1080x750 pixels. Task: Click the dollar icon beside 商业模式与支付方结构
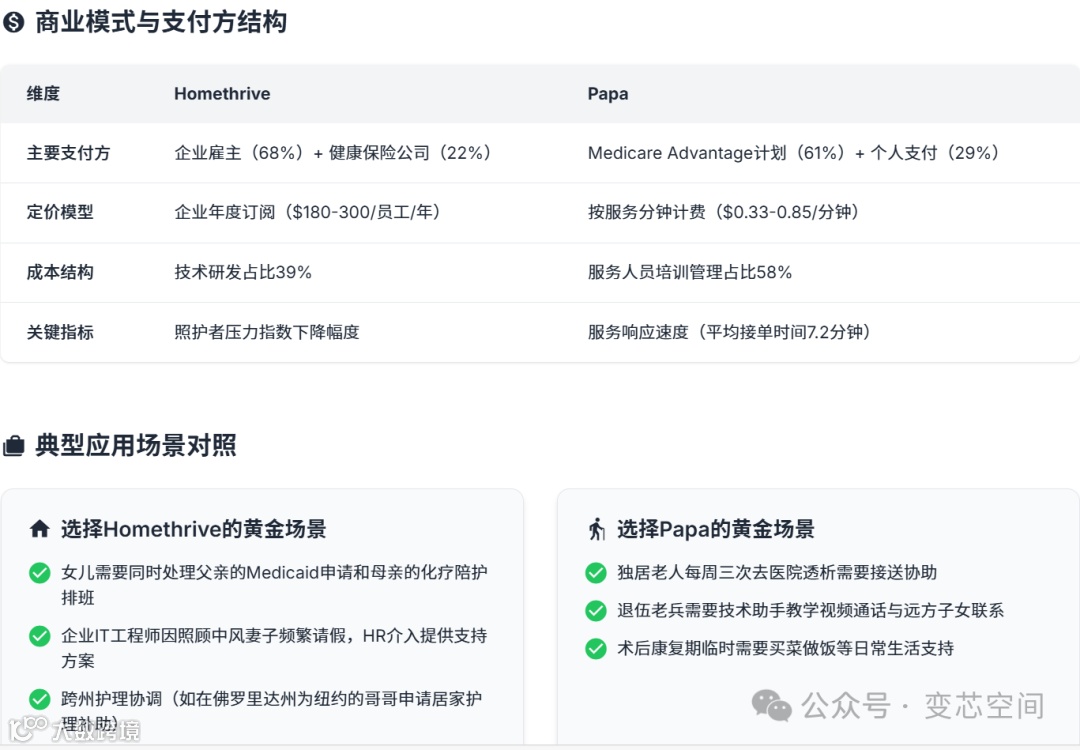13,23
